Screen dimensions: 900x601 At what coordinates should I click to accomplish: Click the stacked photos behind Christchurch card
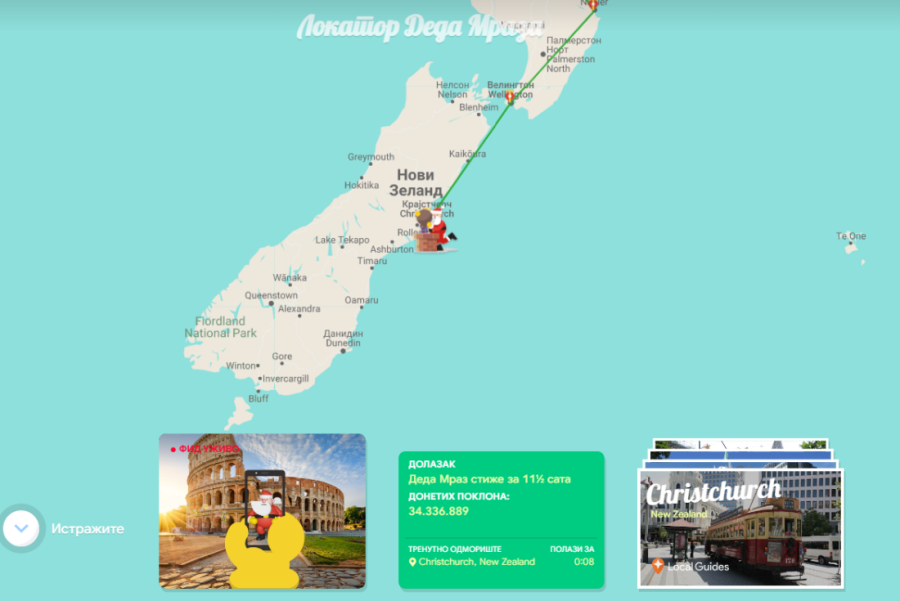[740, 446]
